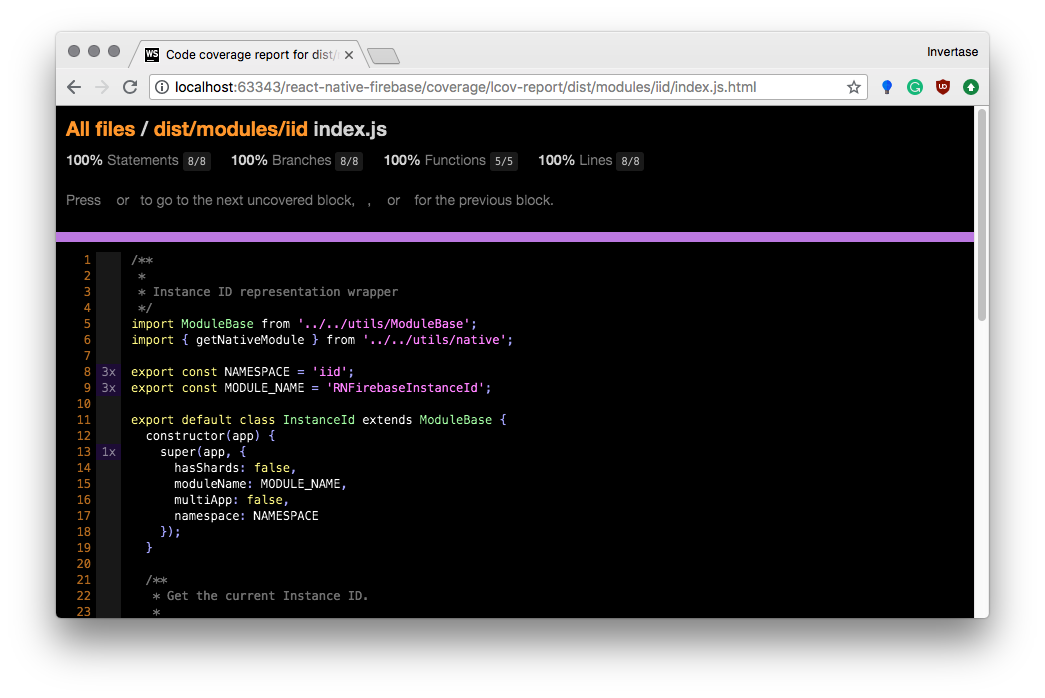1045x698 pixels.
Task: Click the browser forward arrow
Action: (x=102, y=87)
